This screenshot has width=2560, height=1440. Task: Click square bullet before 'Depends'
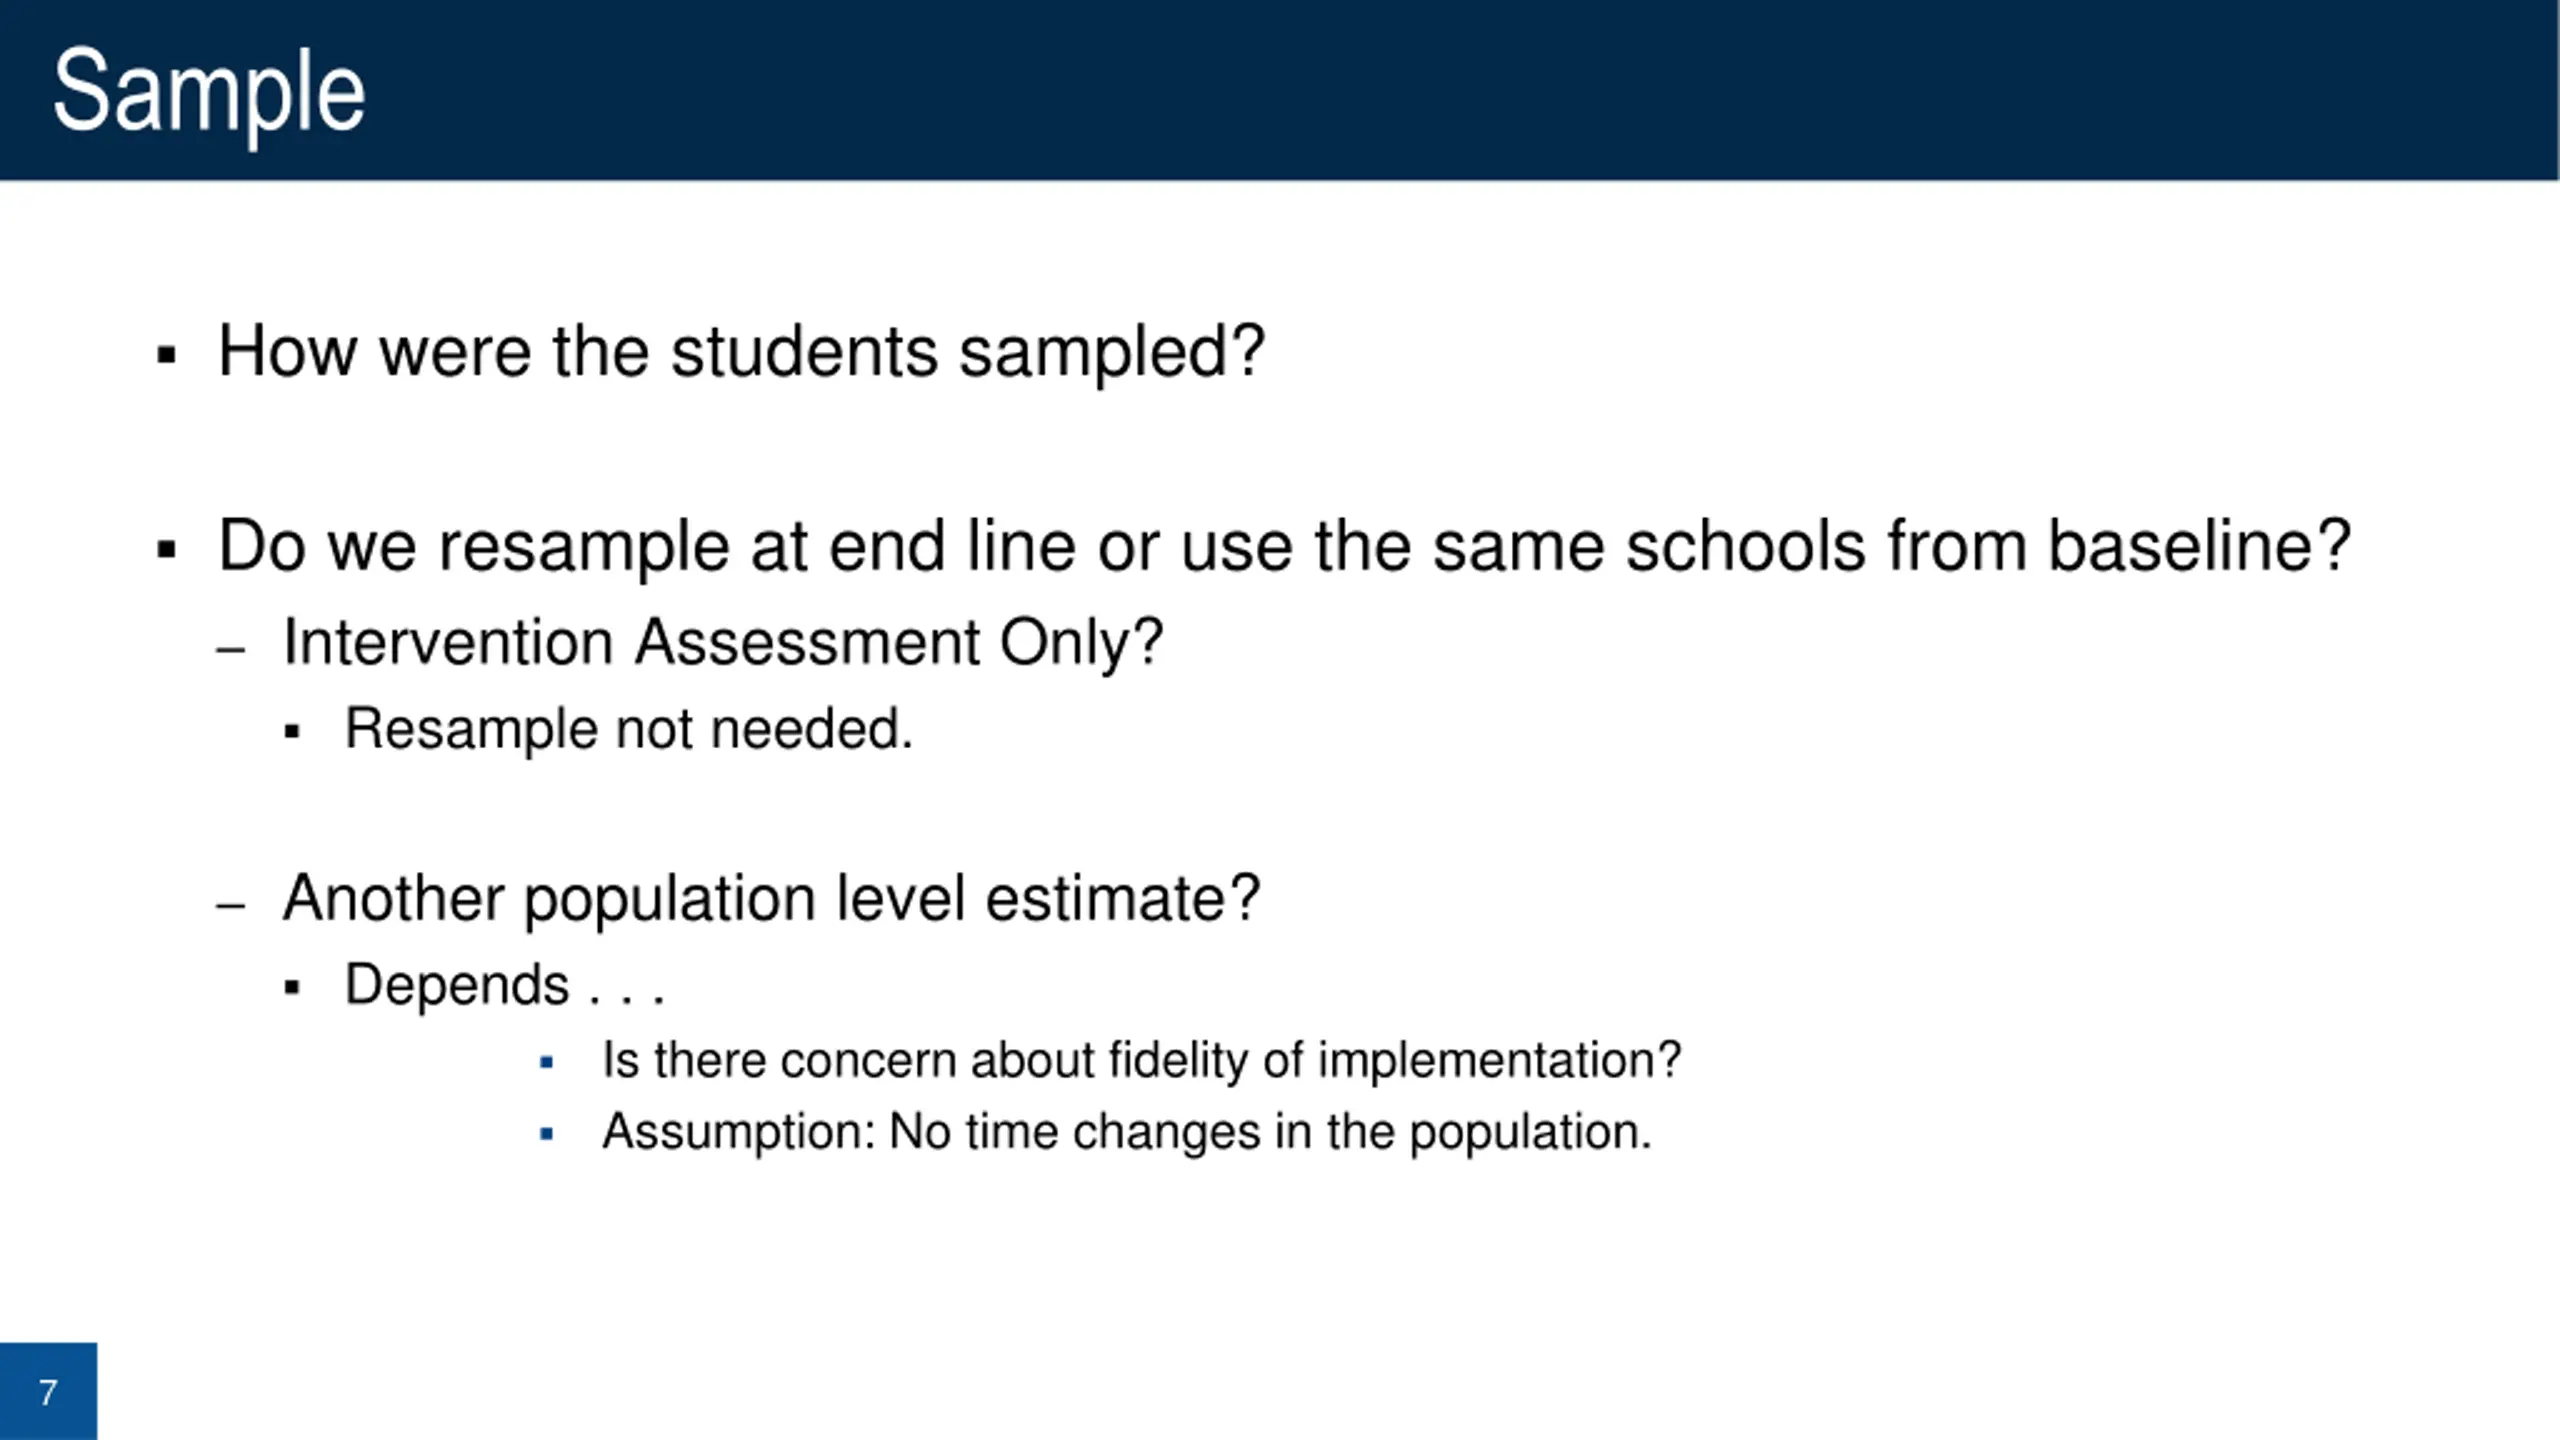tap(292, 988)
